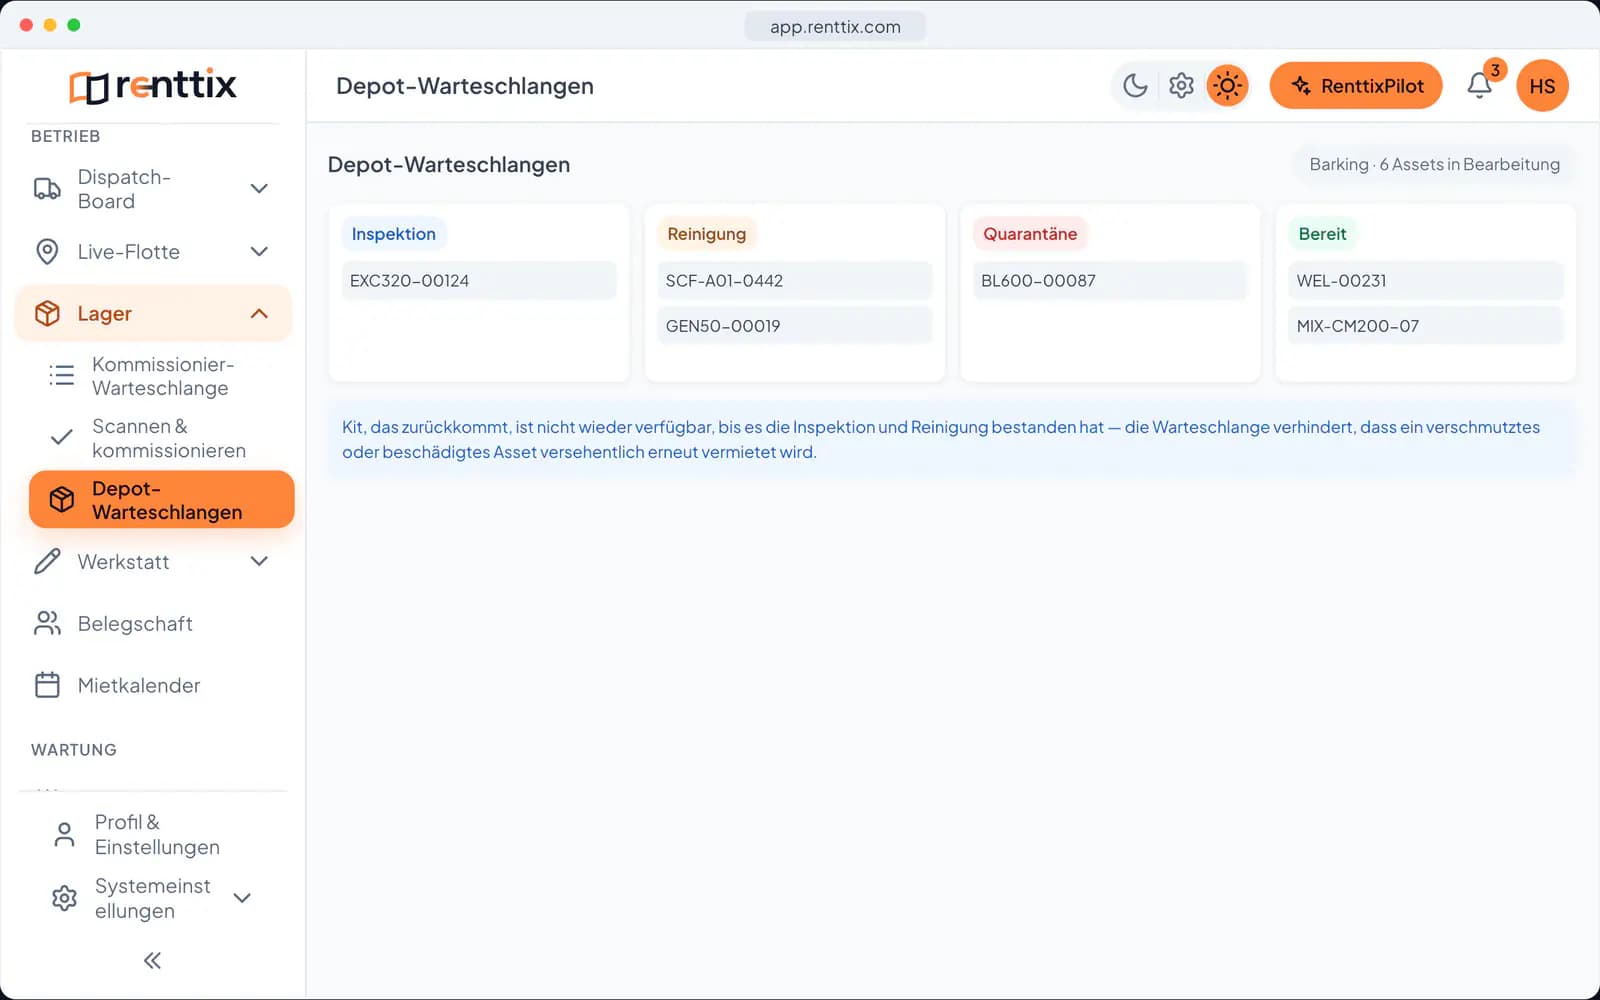Click the Scannen & kommissionieren checkmark icon
1600x1000 pixels.
point(62,438)
